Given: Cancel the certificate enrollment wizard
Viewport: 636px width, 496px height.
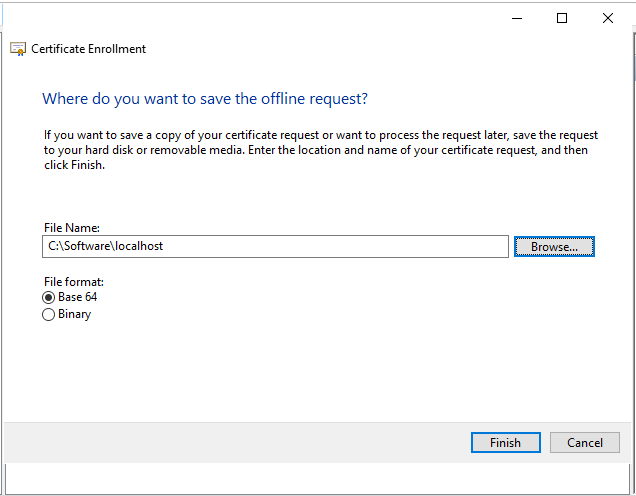Looking at the screenshot, I should tap(585, 442).
